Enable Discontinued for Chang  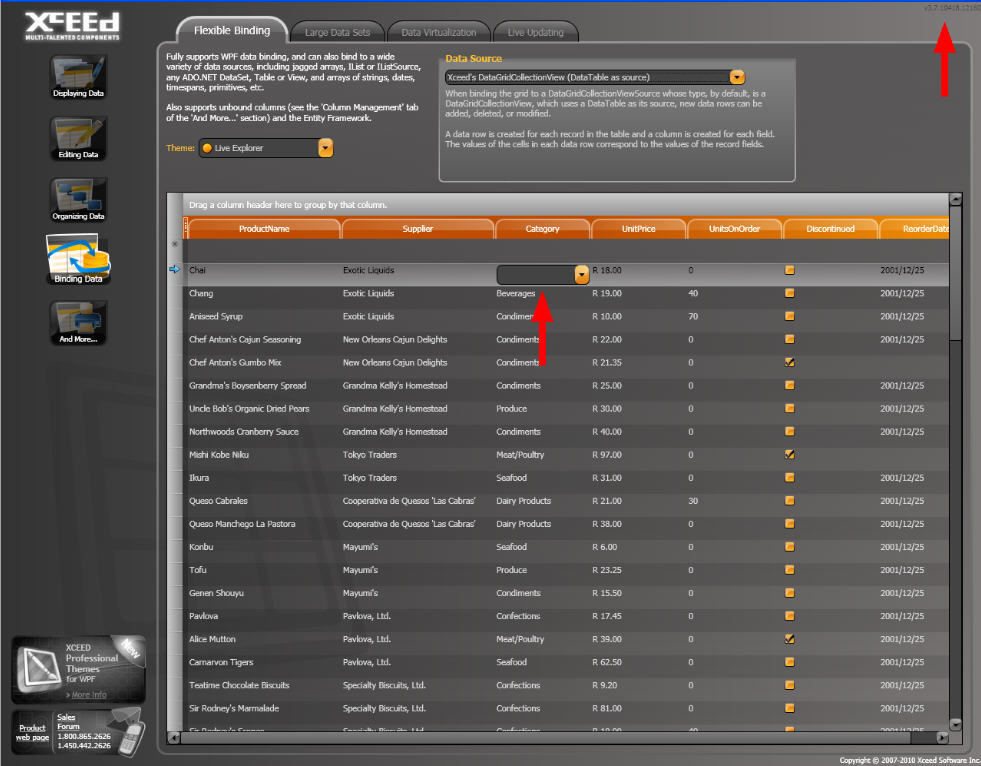coord(789,293)
